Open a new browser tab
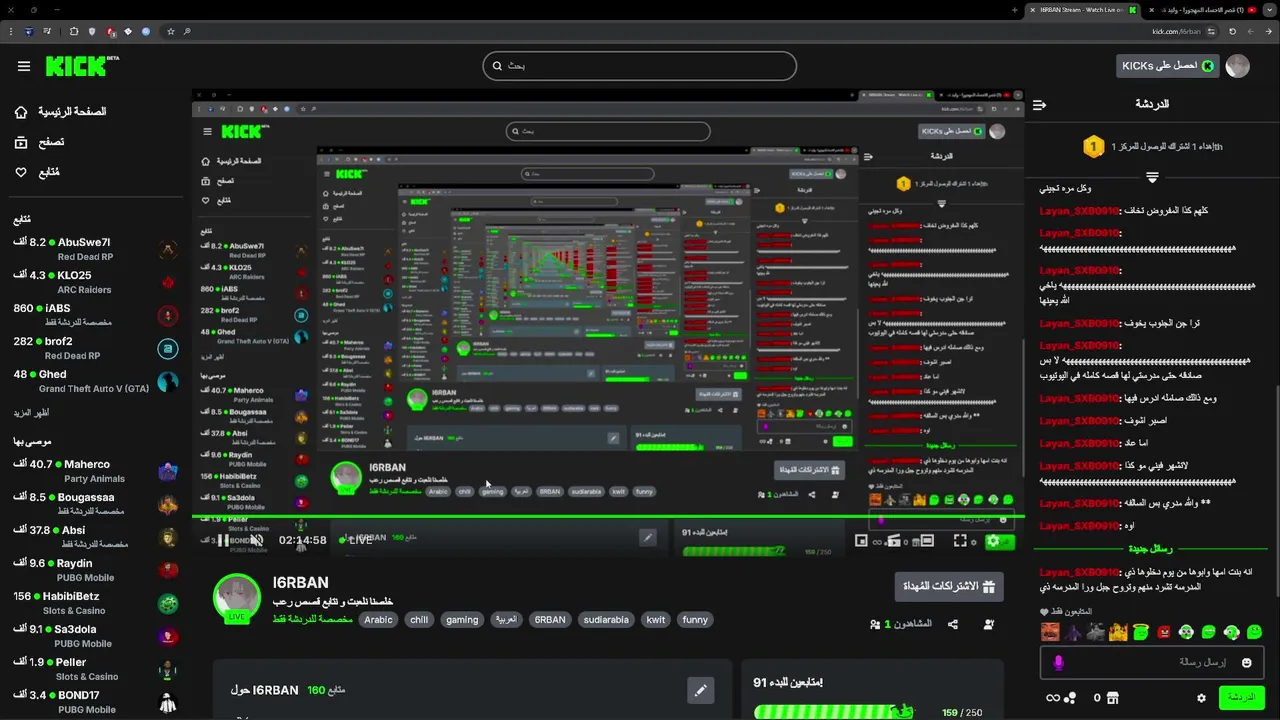The width and height of the screenshot is (1280, 720). click(x=1016, y=10)
